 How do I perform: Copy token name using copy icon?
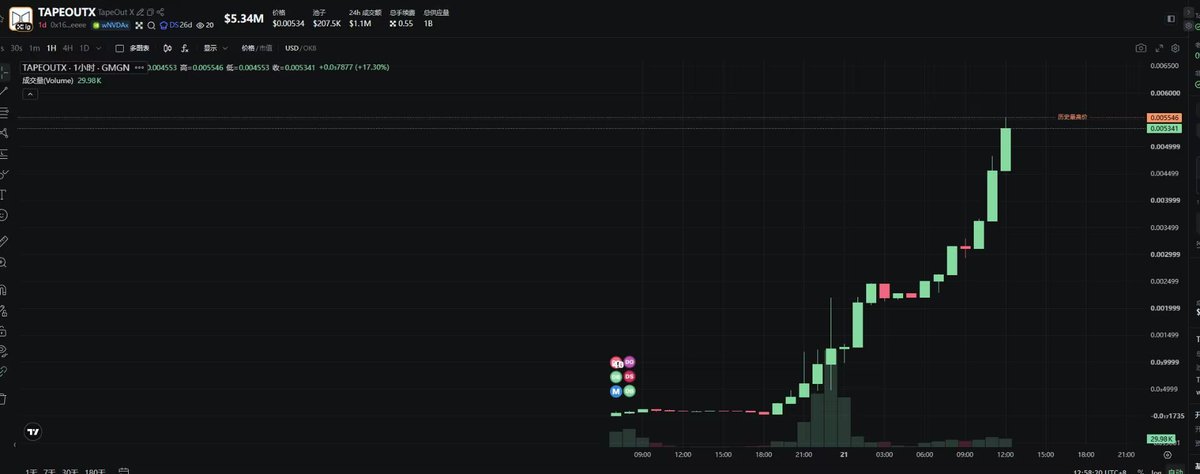click(150, 12)
